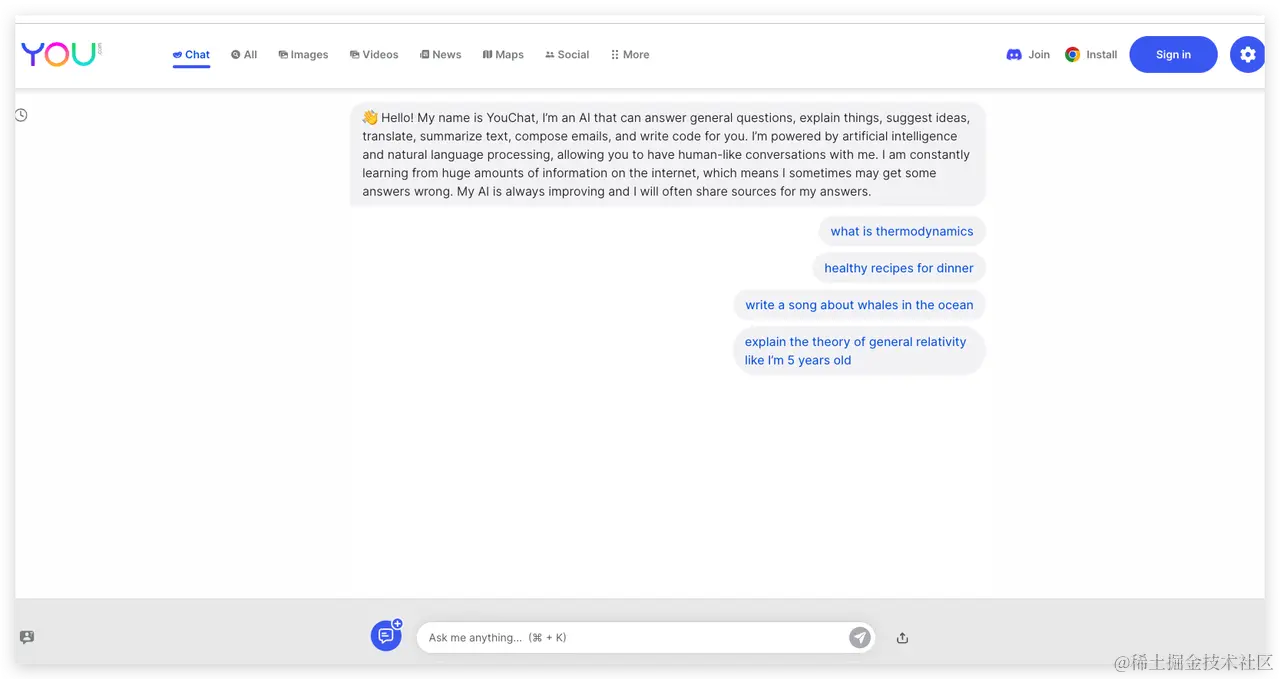Click the Install Chrome extension link
This screenshot has width=1280, height=679.
1091,55
